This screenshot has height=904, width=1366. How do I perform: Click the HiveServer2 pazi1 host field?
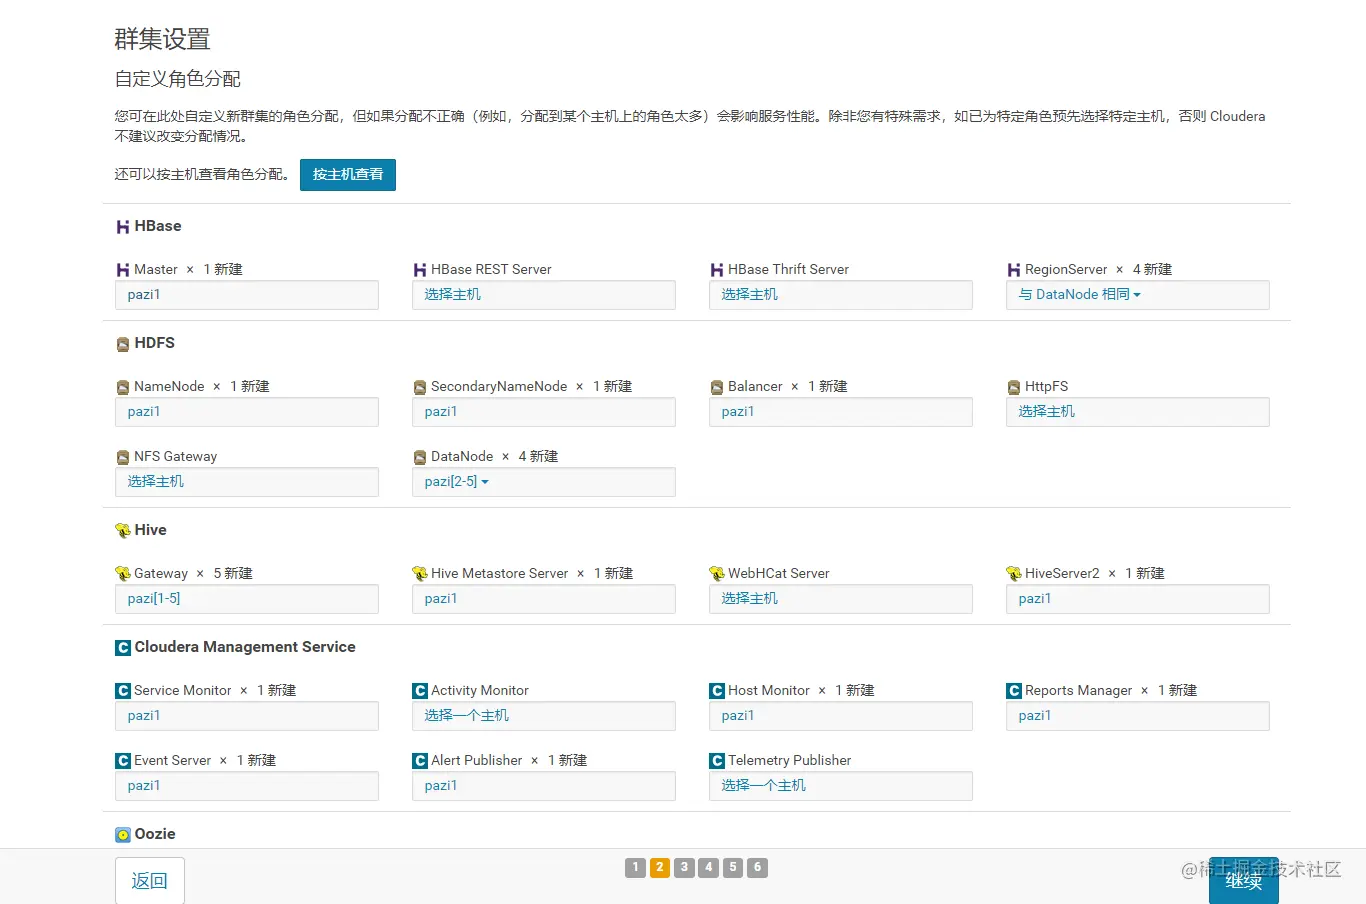(x=1138, y=599)
